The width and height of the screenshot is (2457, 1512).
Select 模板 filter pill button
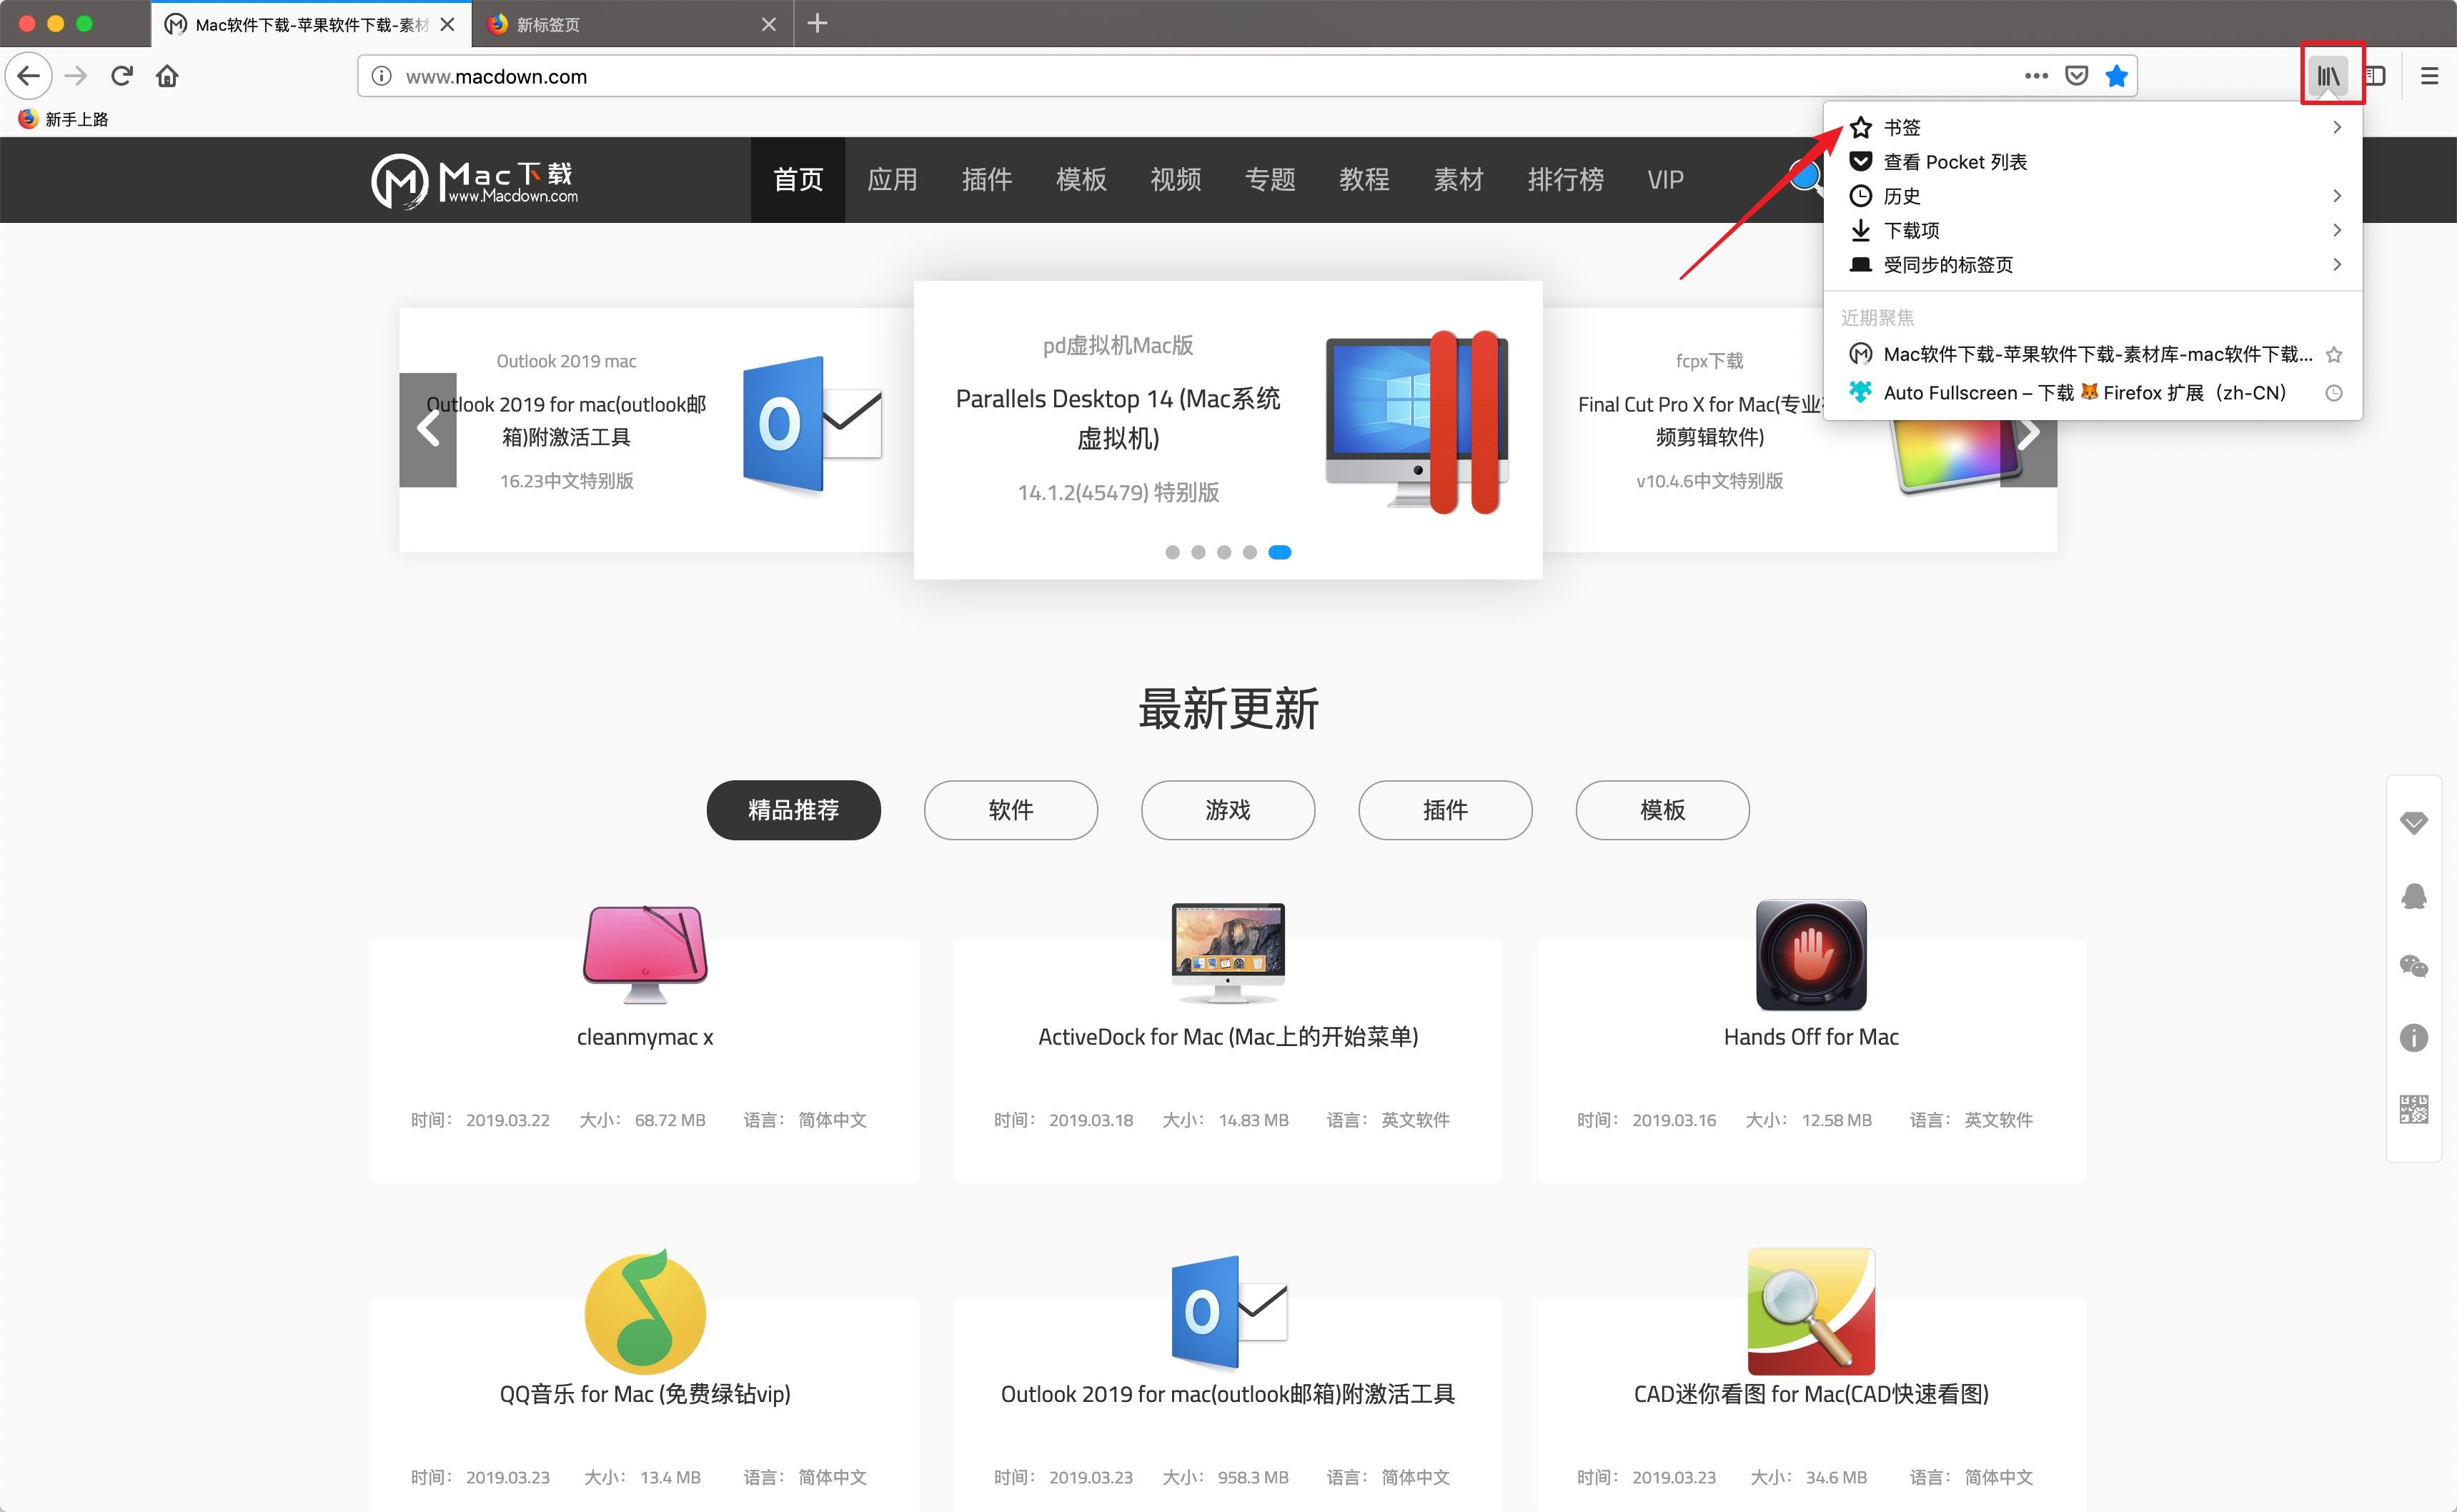(1662, 810)
